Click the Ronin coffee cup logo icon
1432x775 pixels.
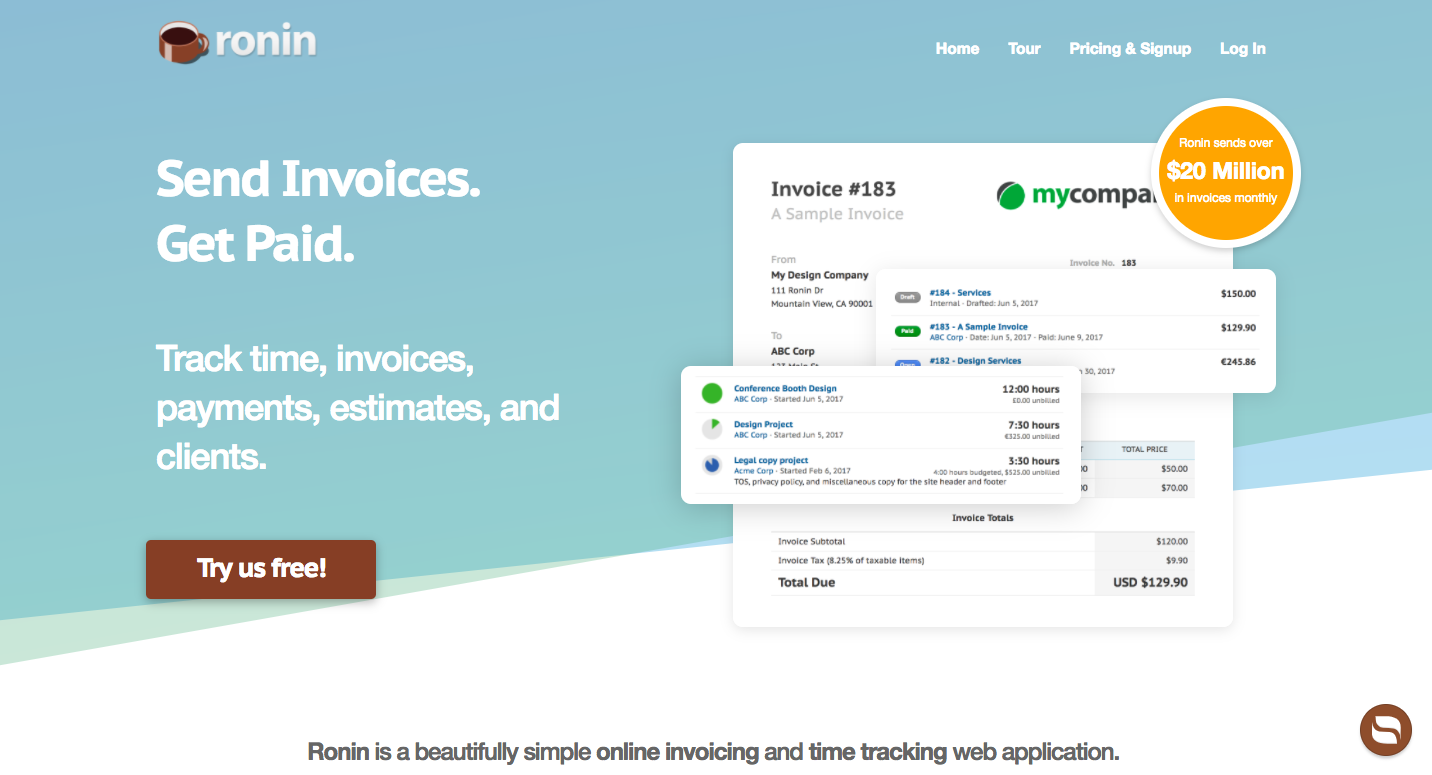click(183, 43)
